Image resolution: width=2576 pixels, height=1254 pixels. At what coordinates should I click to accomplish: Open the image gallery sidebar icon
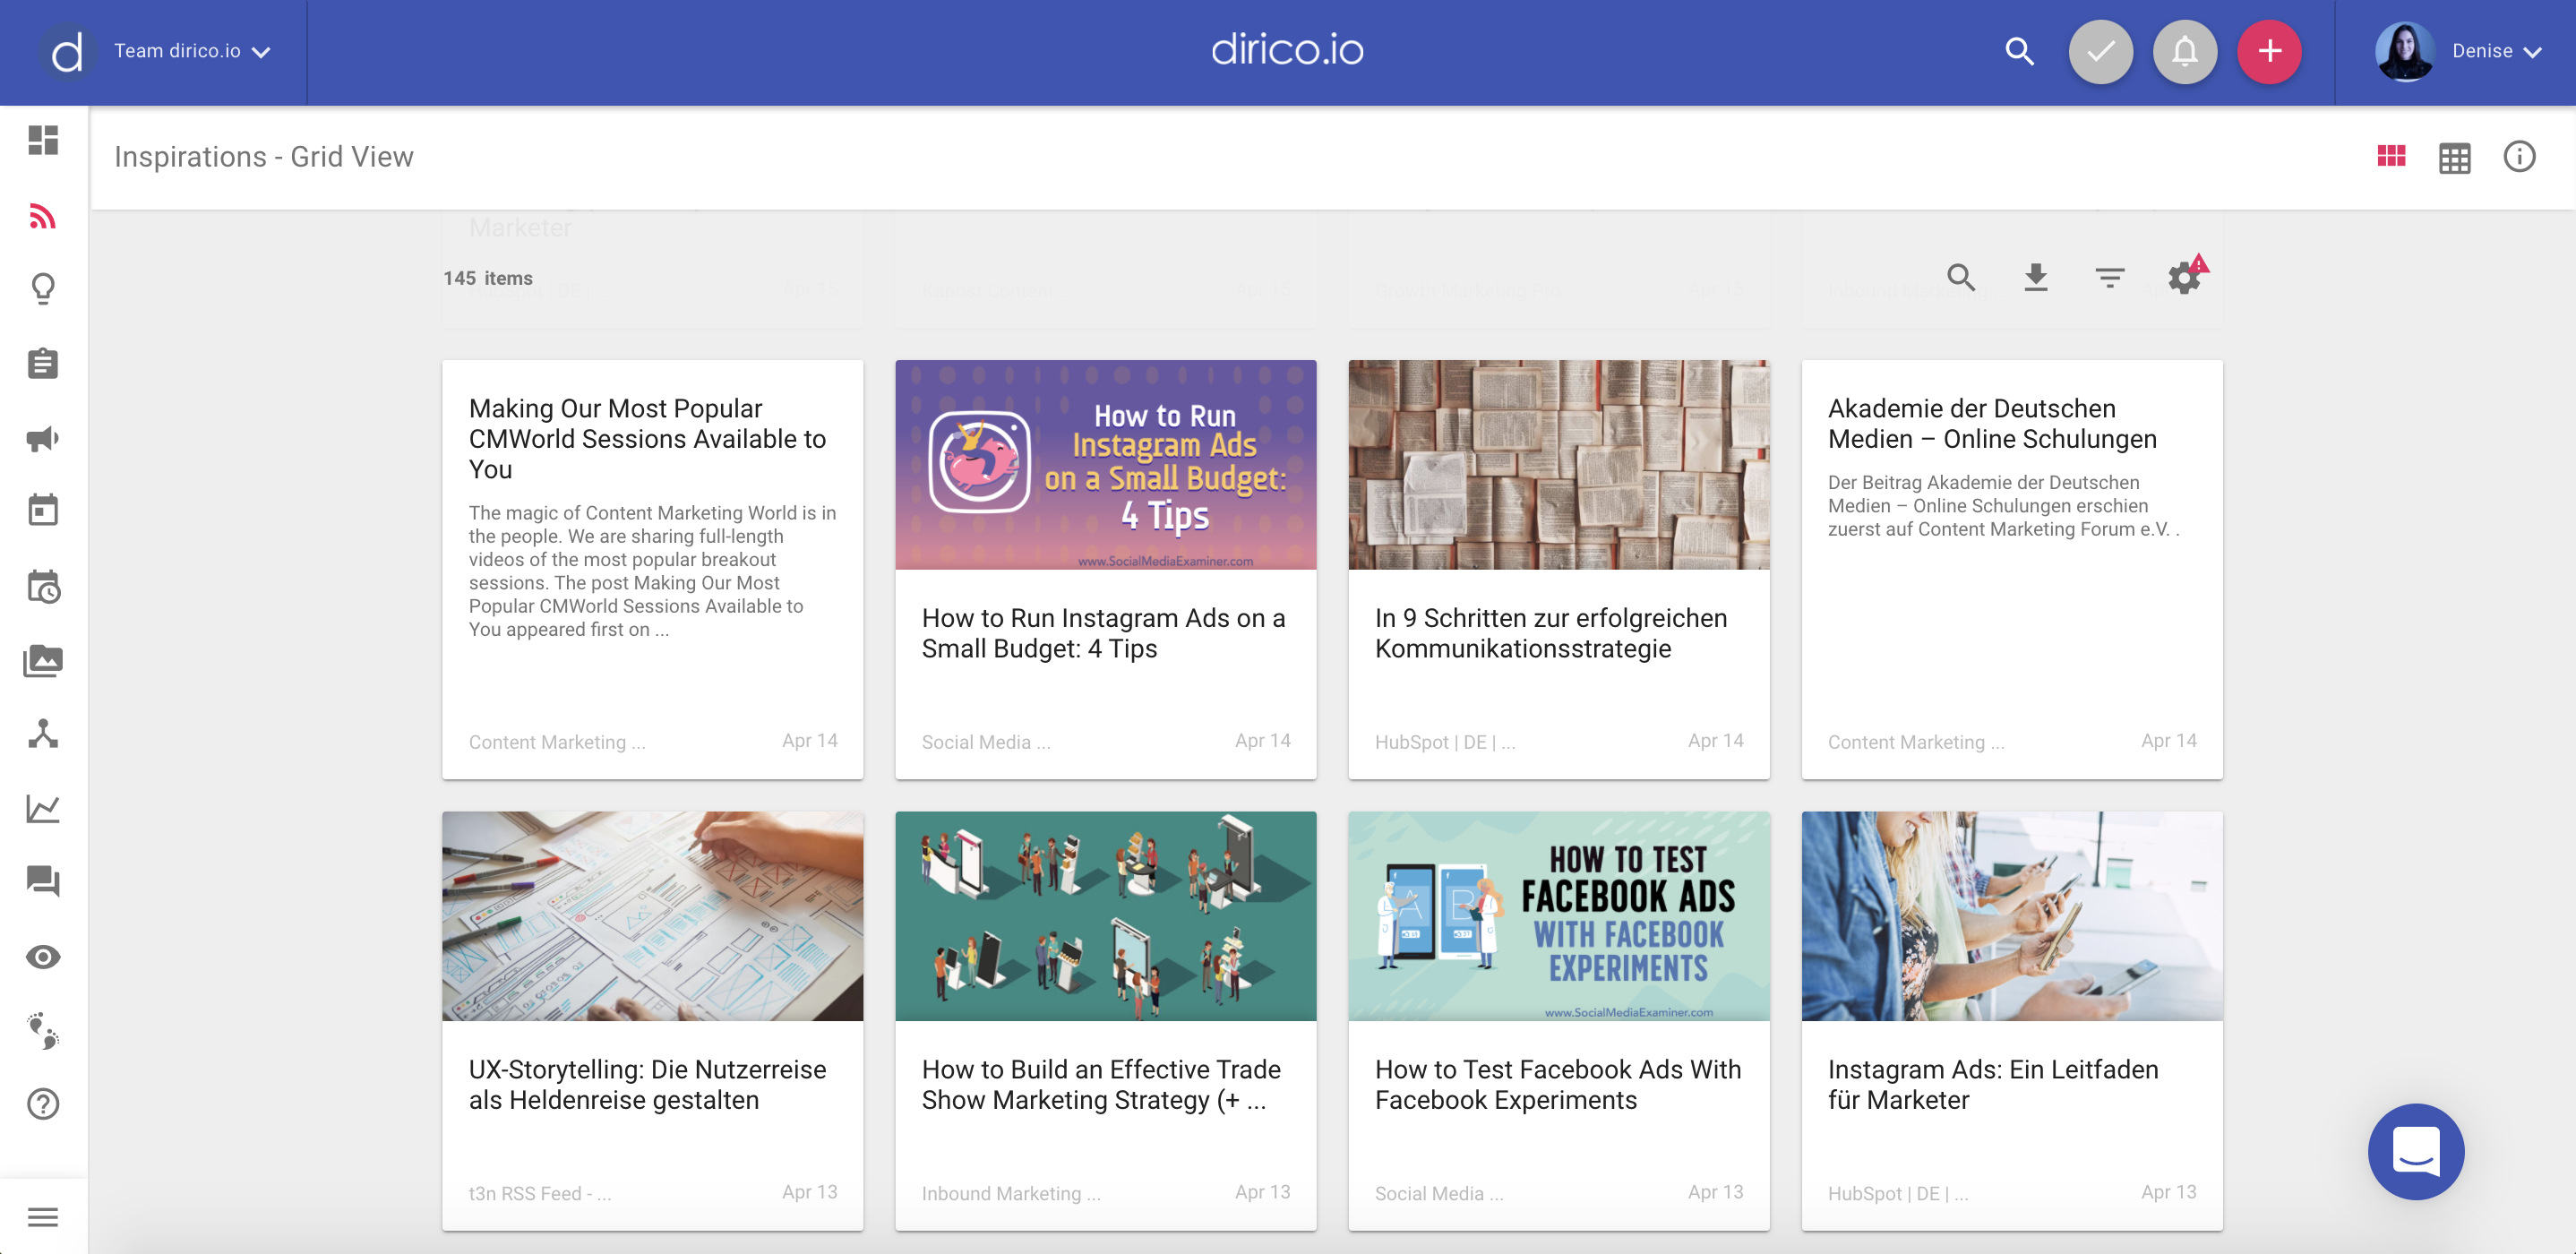pos(42,660)
